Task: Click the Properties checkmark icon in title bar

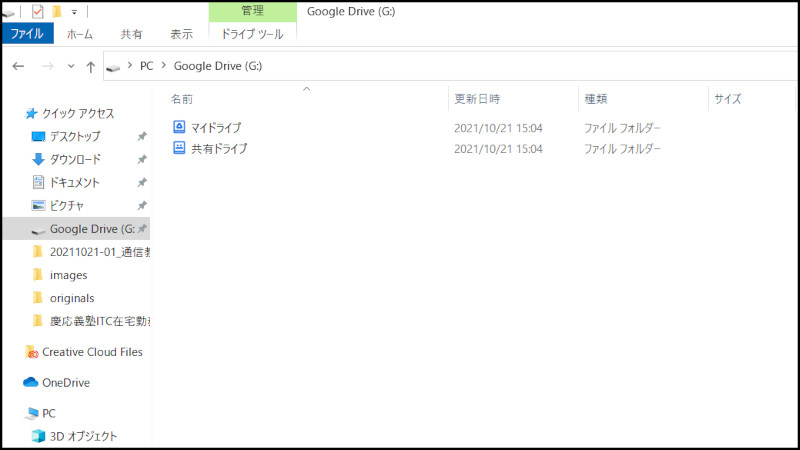Action: 38,11
